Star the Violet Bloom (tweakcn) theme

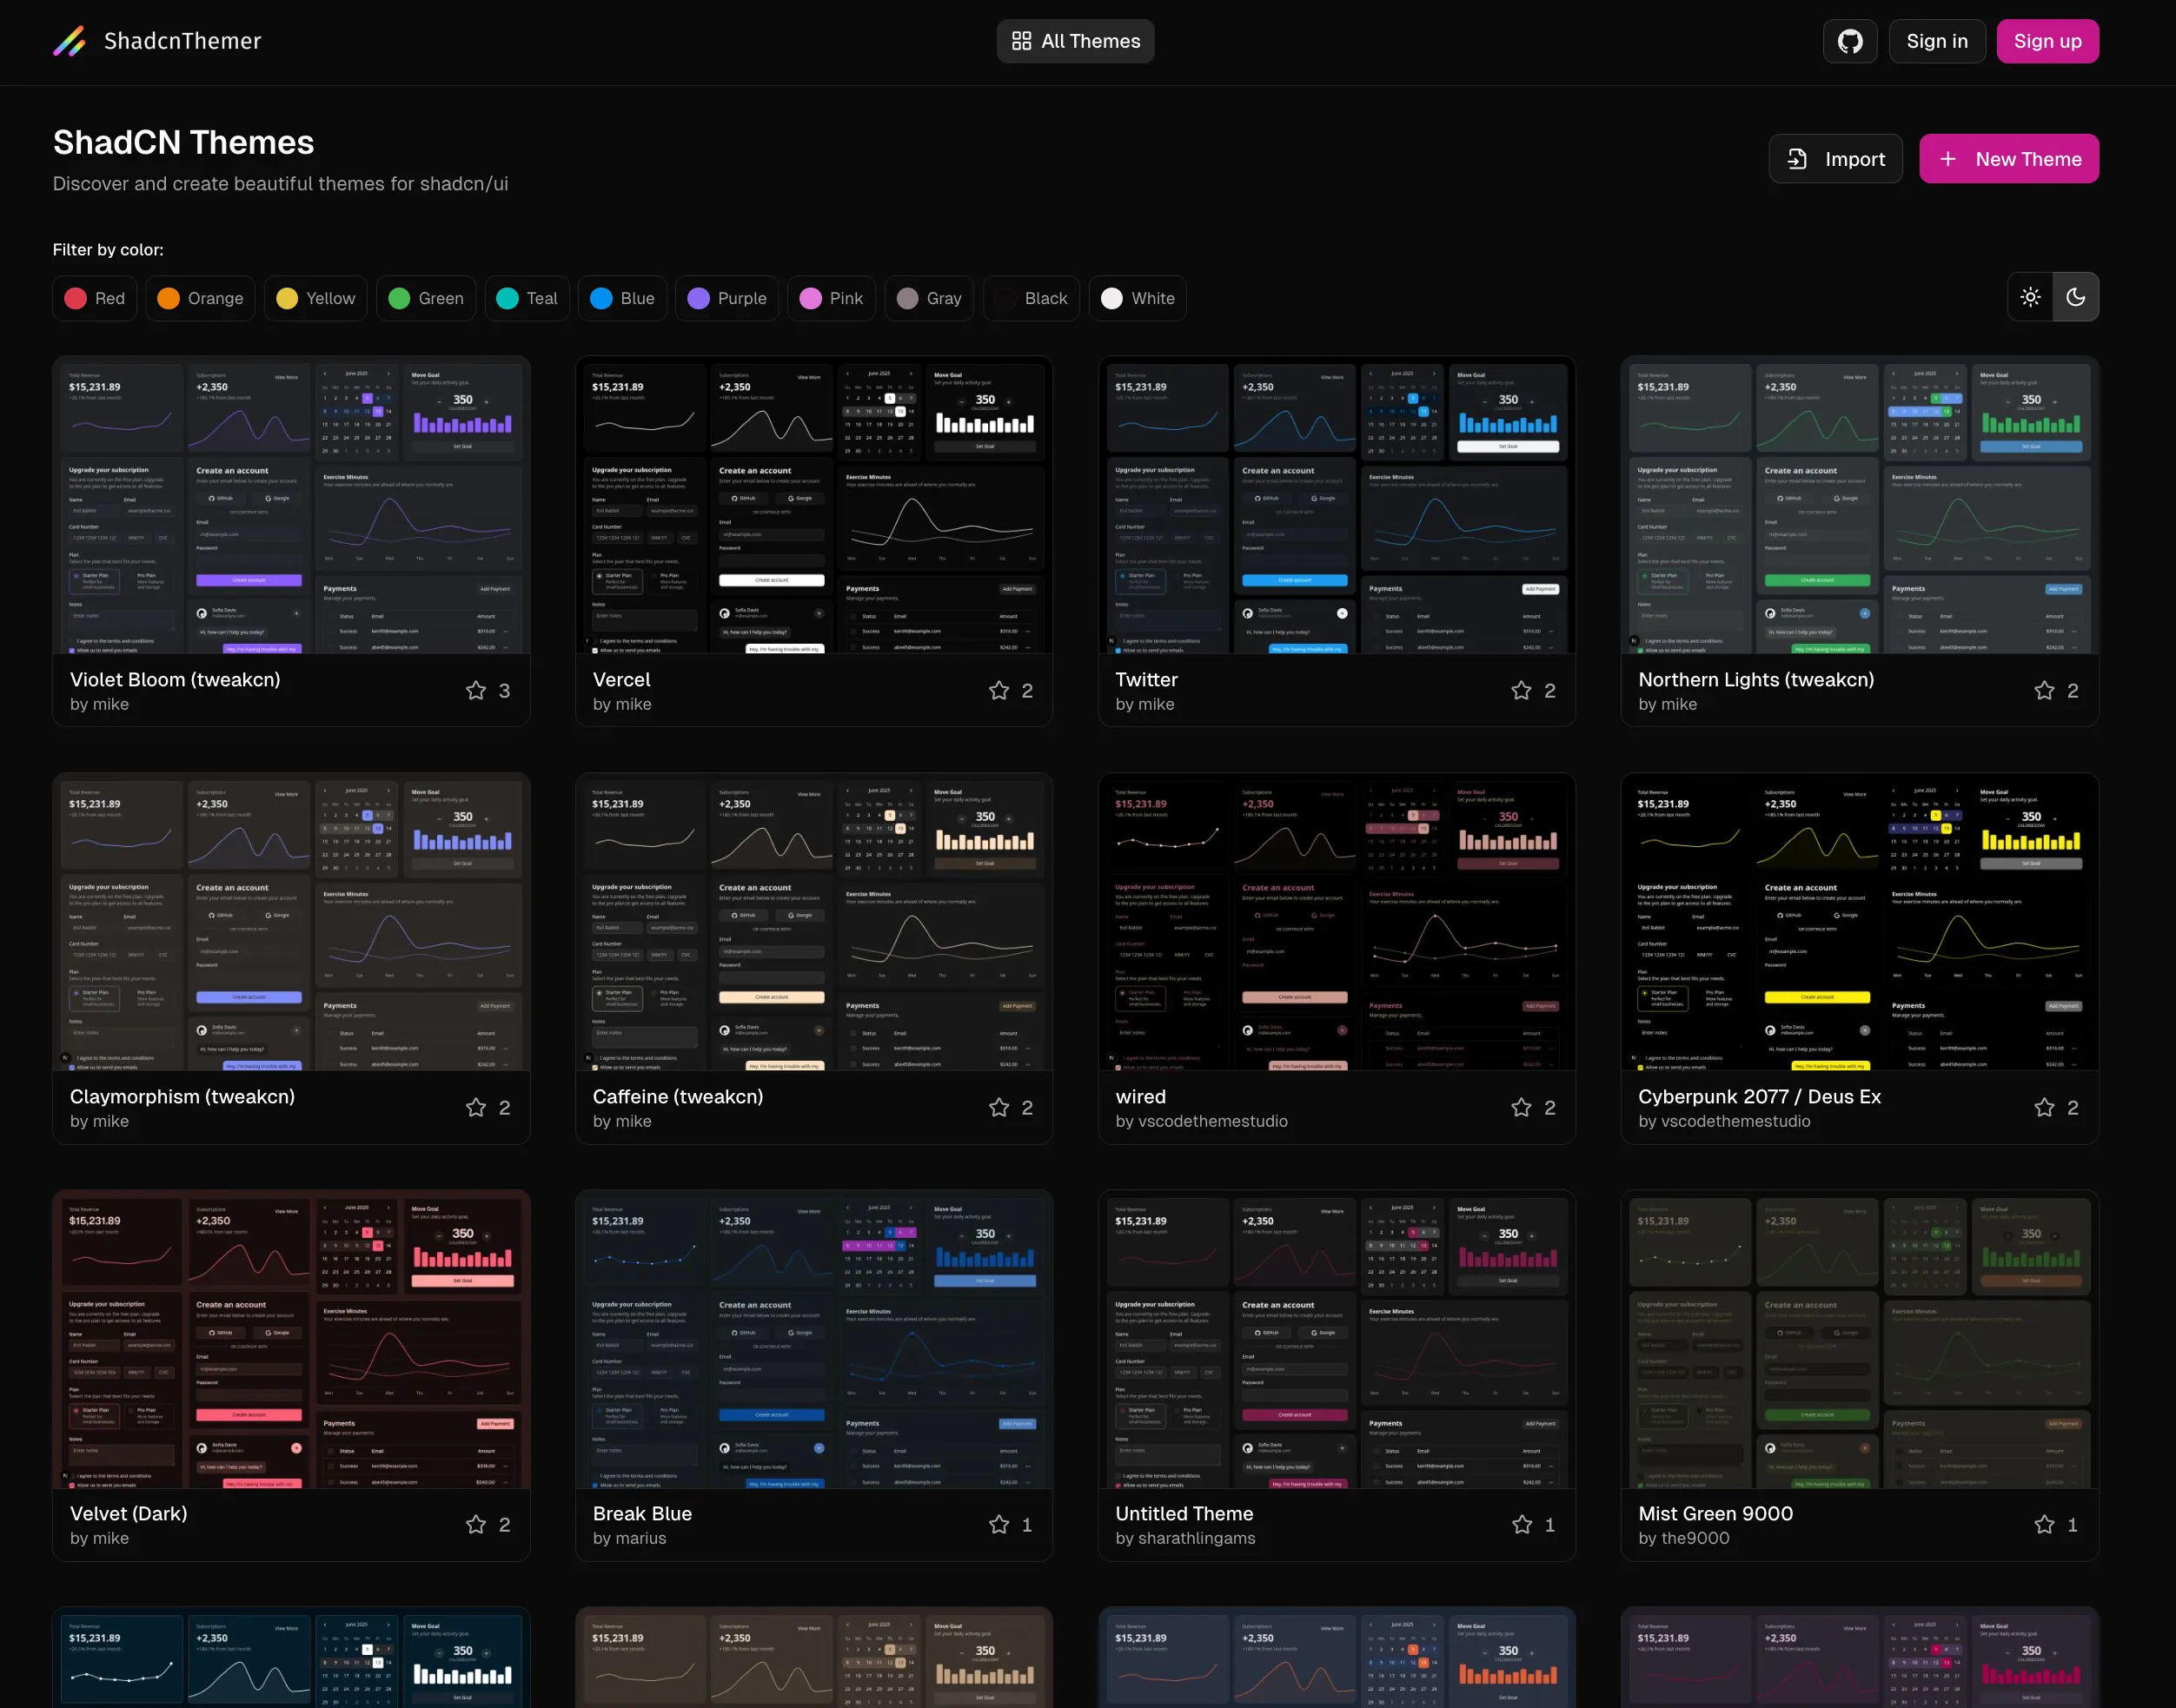tap(476, 690)
